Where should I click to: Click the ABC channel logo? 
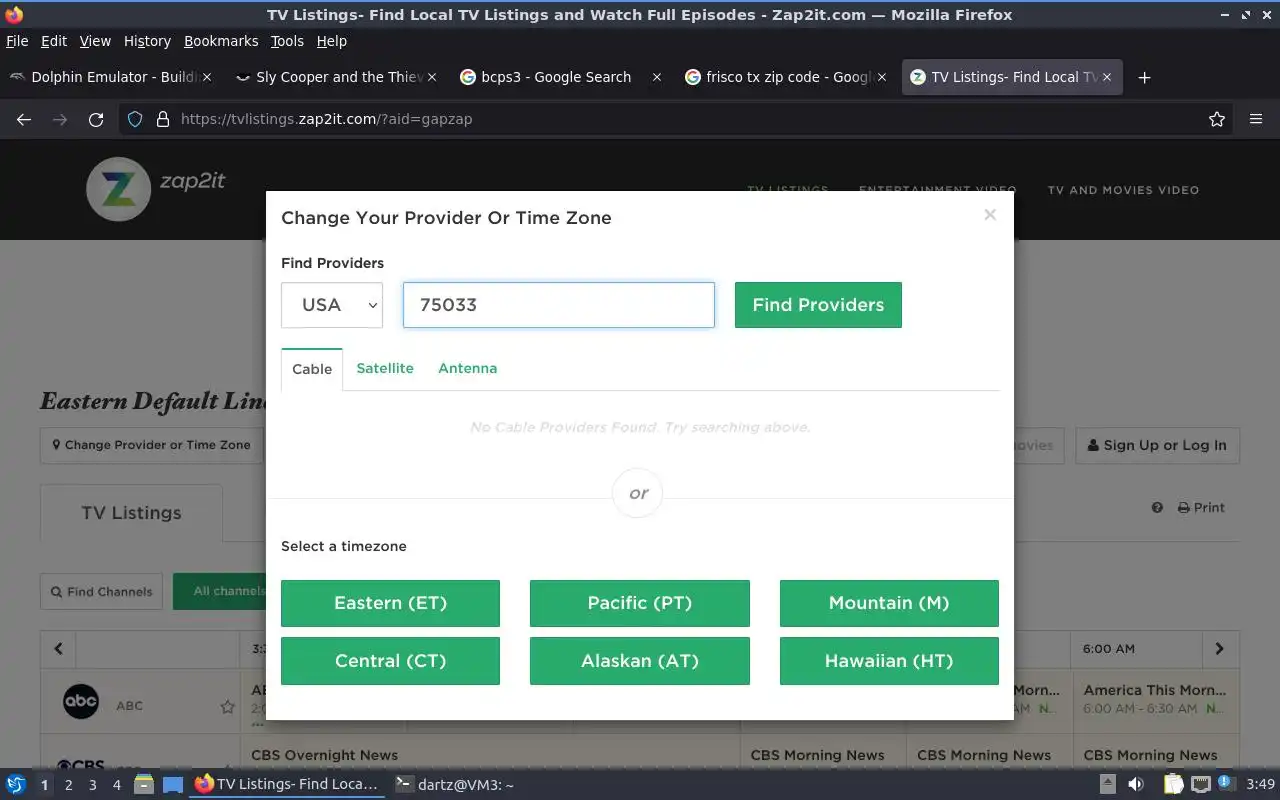[x=81, y=702]
